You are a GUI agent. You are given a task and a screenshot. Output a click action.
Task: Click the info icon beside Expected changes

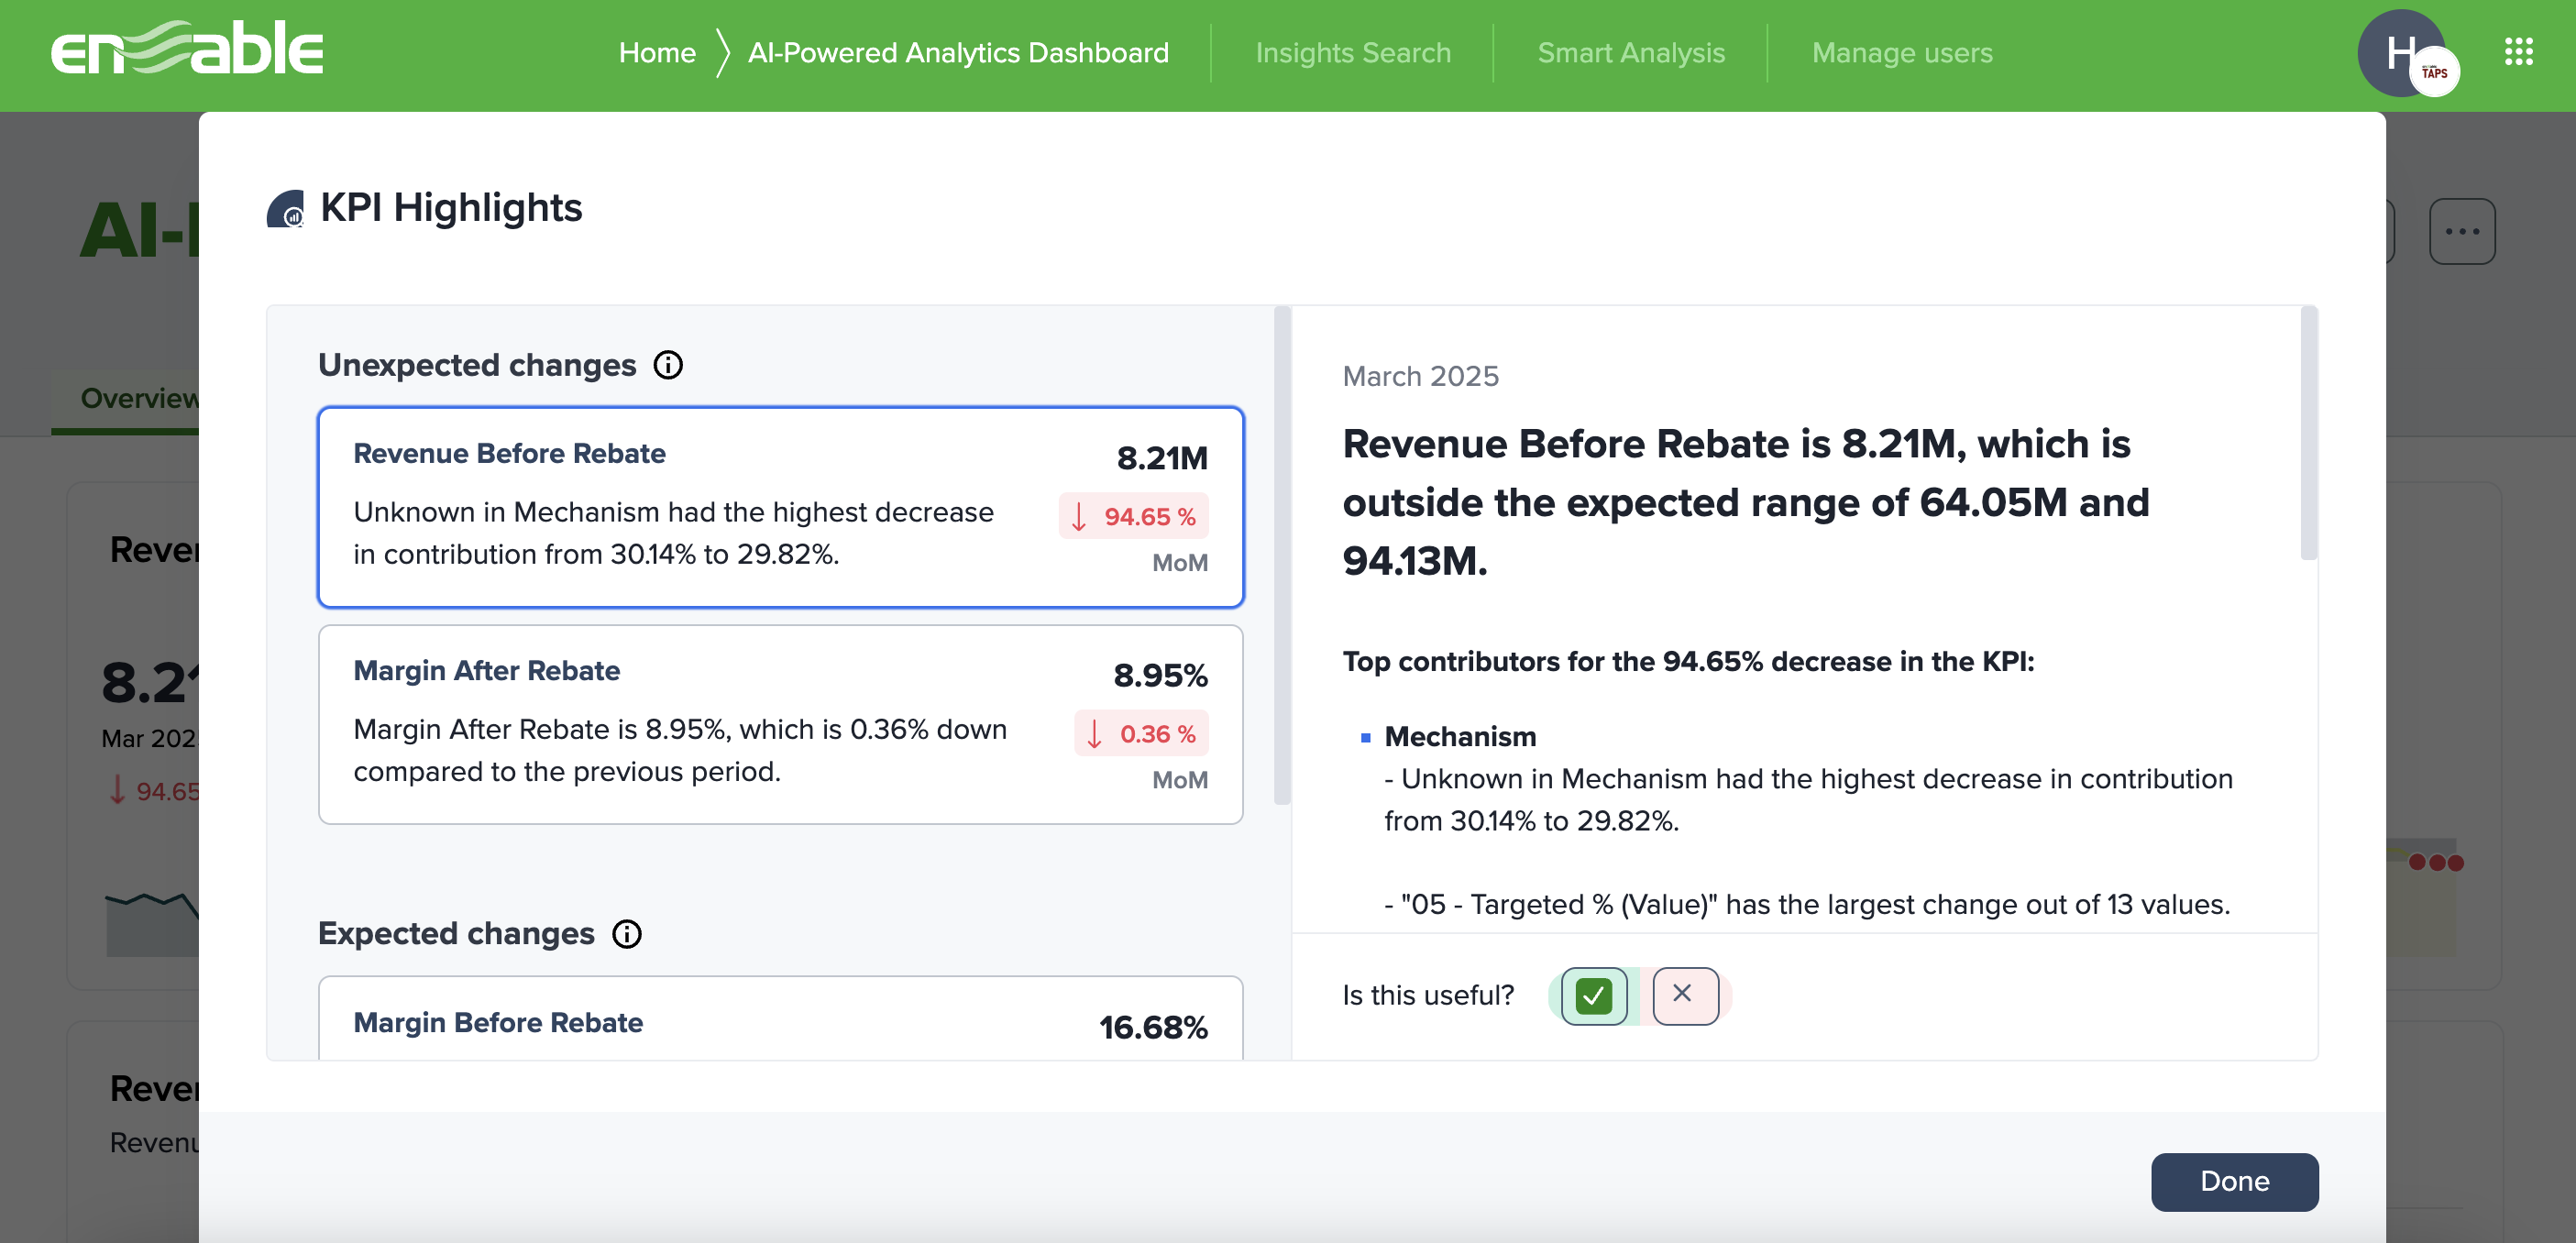click(627, 935)
